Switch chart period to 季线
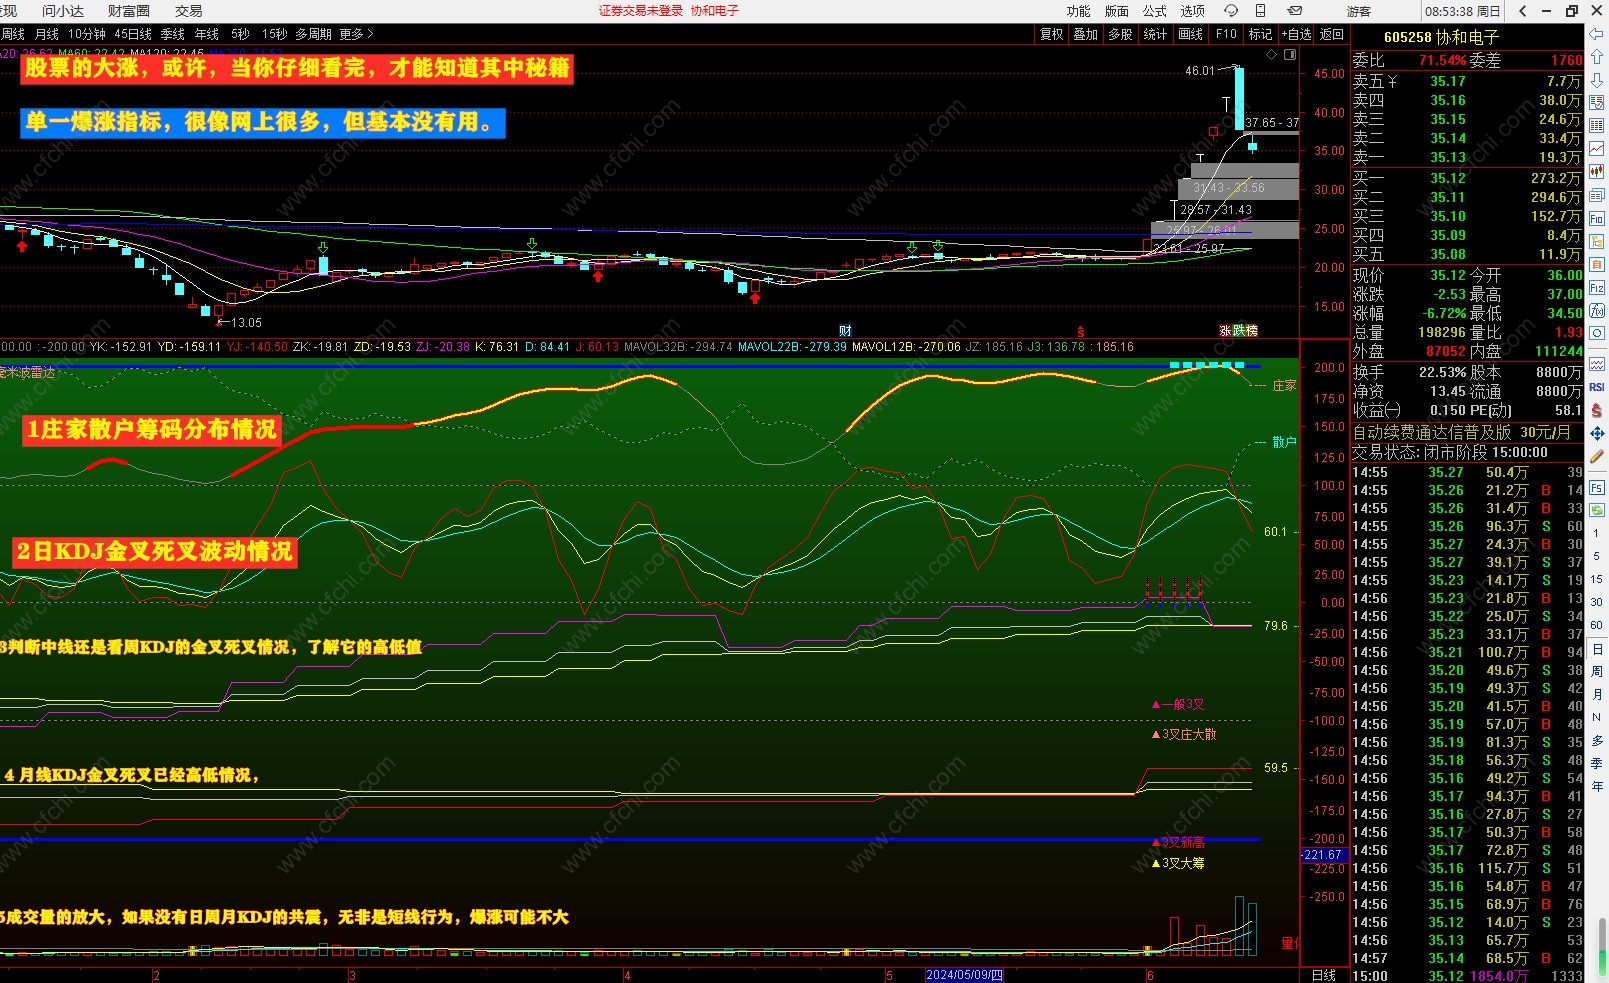 [x=173, y=34]
